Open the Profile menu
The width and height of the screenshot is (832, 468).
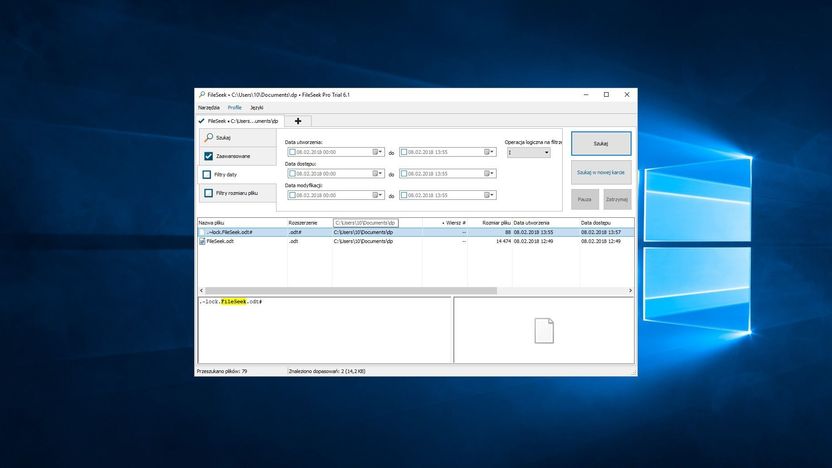(235, 108)
